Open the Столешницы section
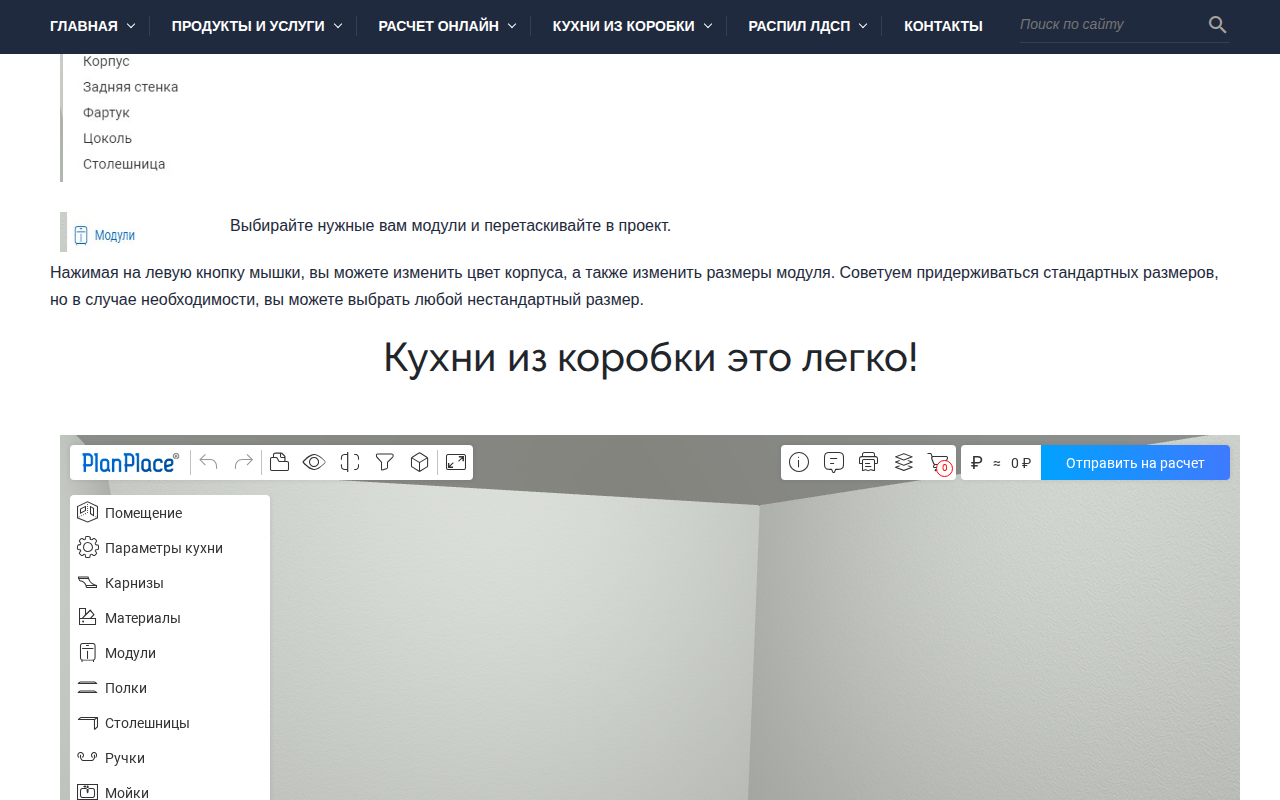This screenshot has height=800, width=1280. [170, 723]
